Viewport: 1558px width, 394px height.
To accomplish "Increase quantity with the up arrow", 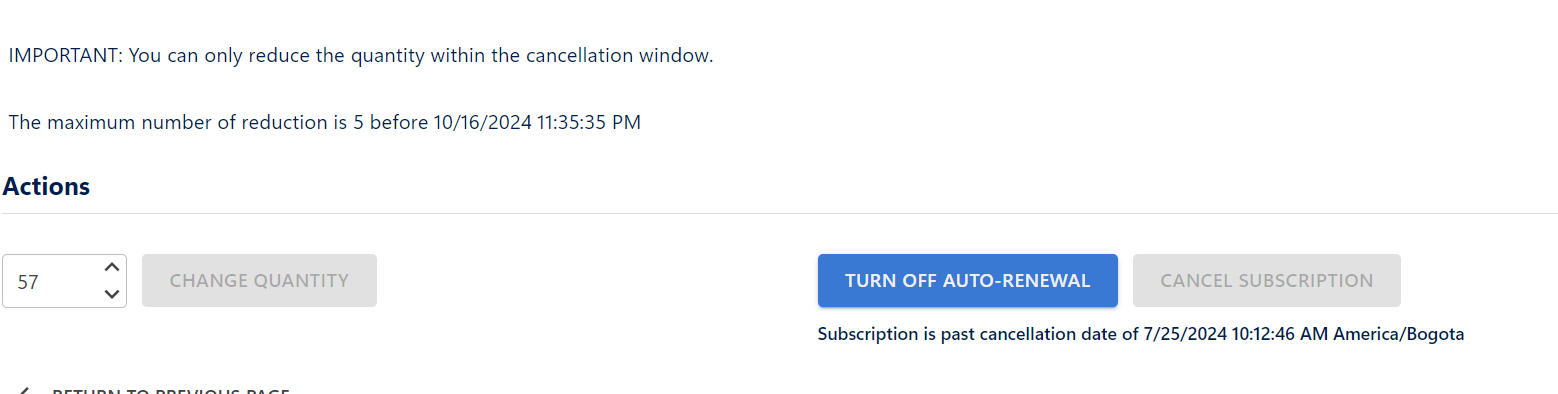I will click(112, 267).
